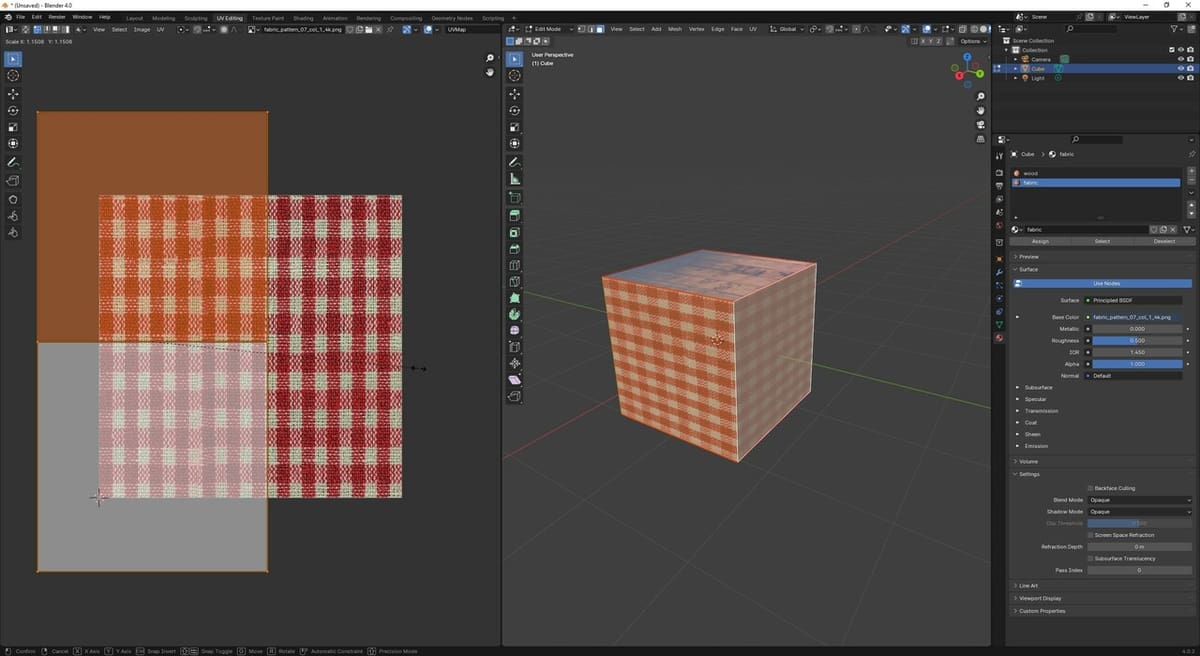1200x656 pixels.
Task: Enable Subsurface Translucency checkbox
Action: (x=1091, y=558)
